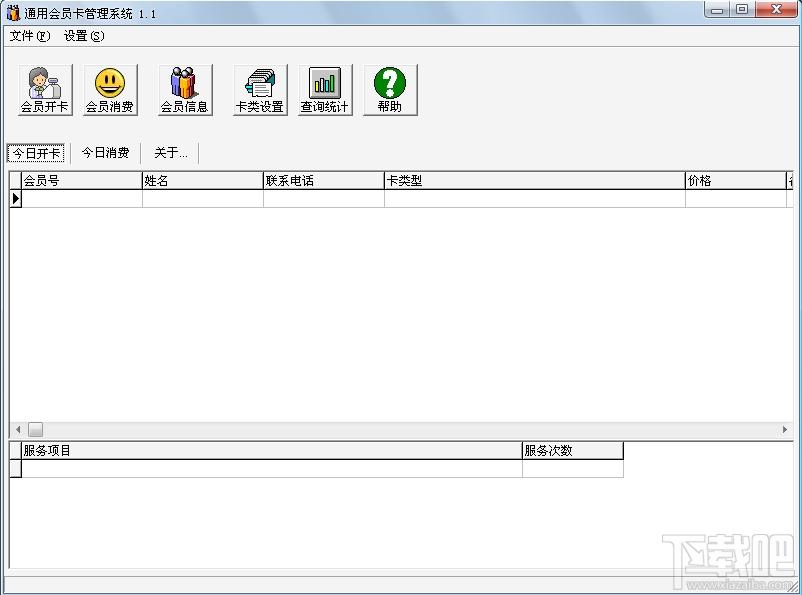
Task: Click the 价格 column header
Action: tap(736, 181)
